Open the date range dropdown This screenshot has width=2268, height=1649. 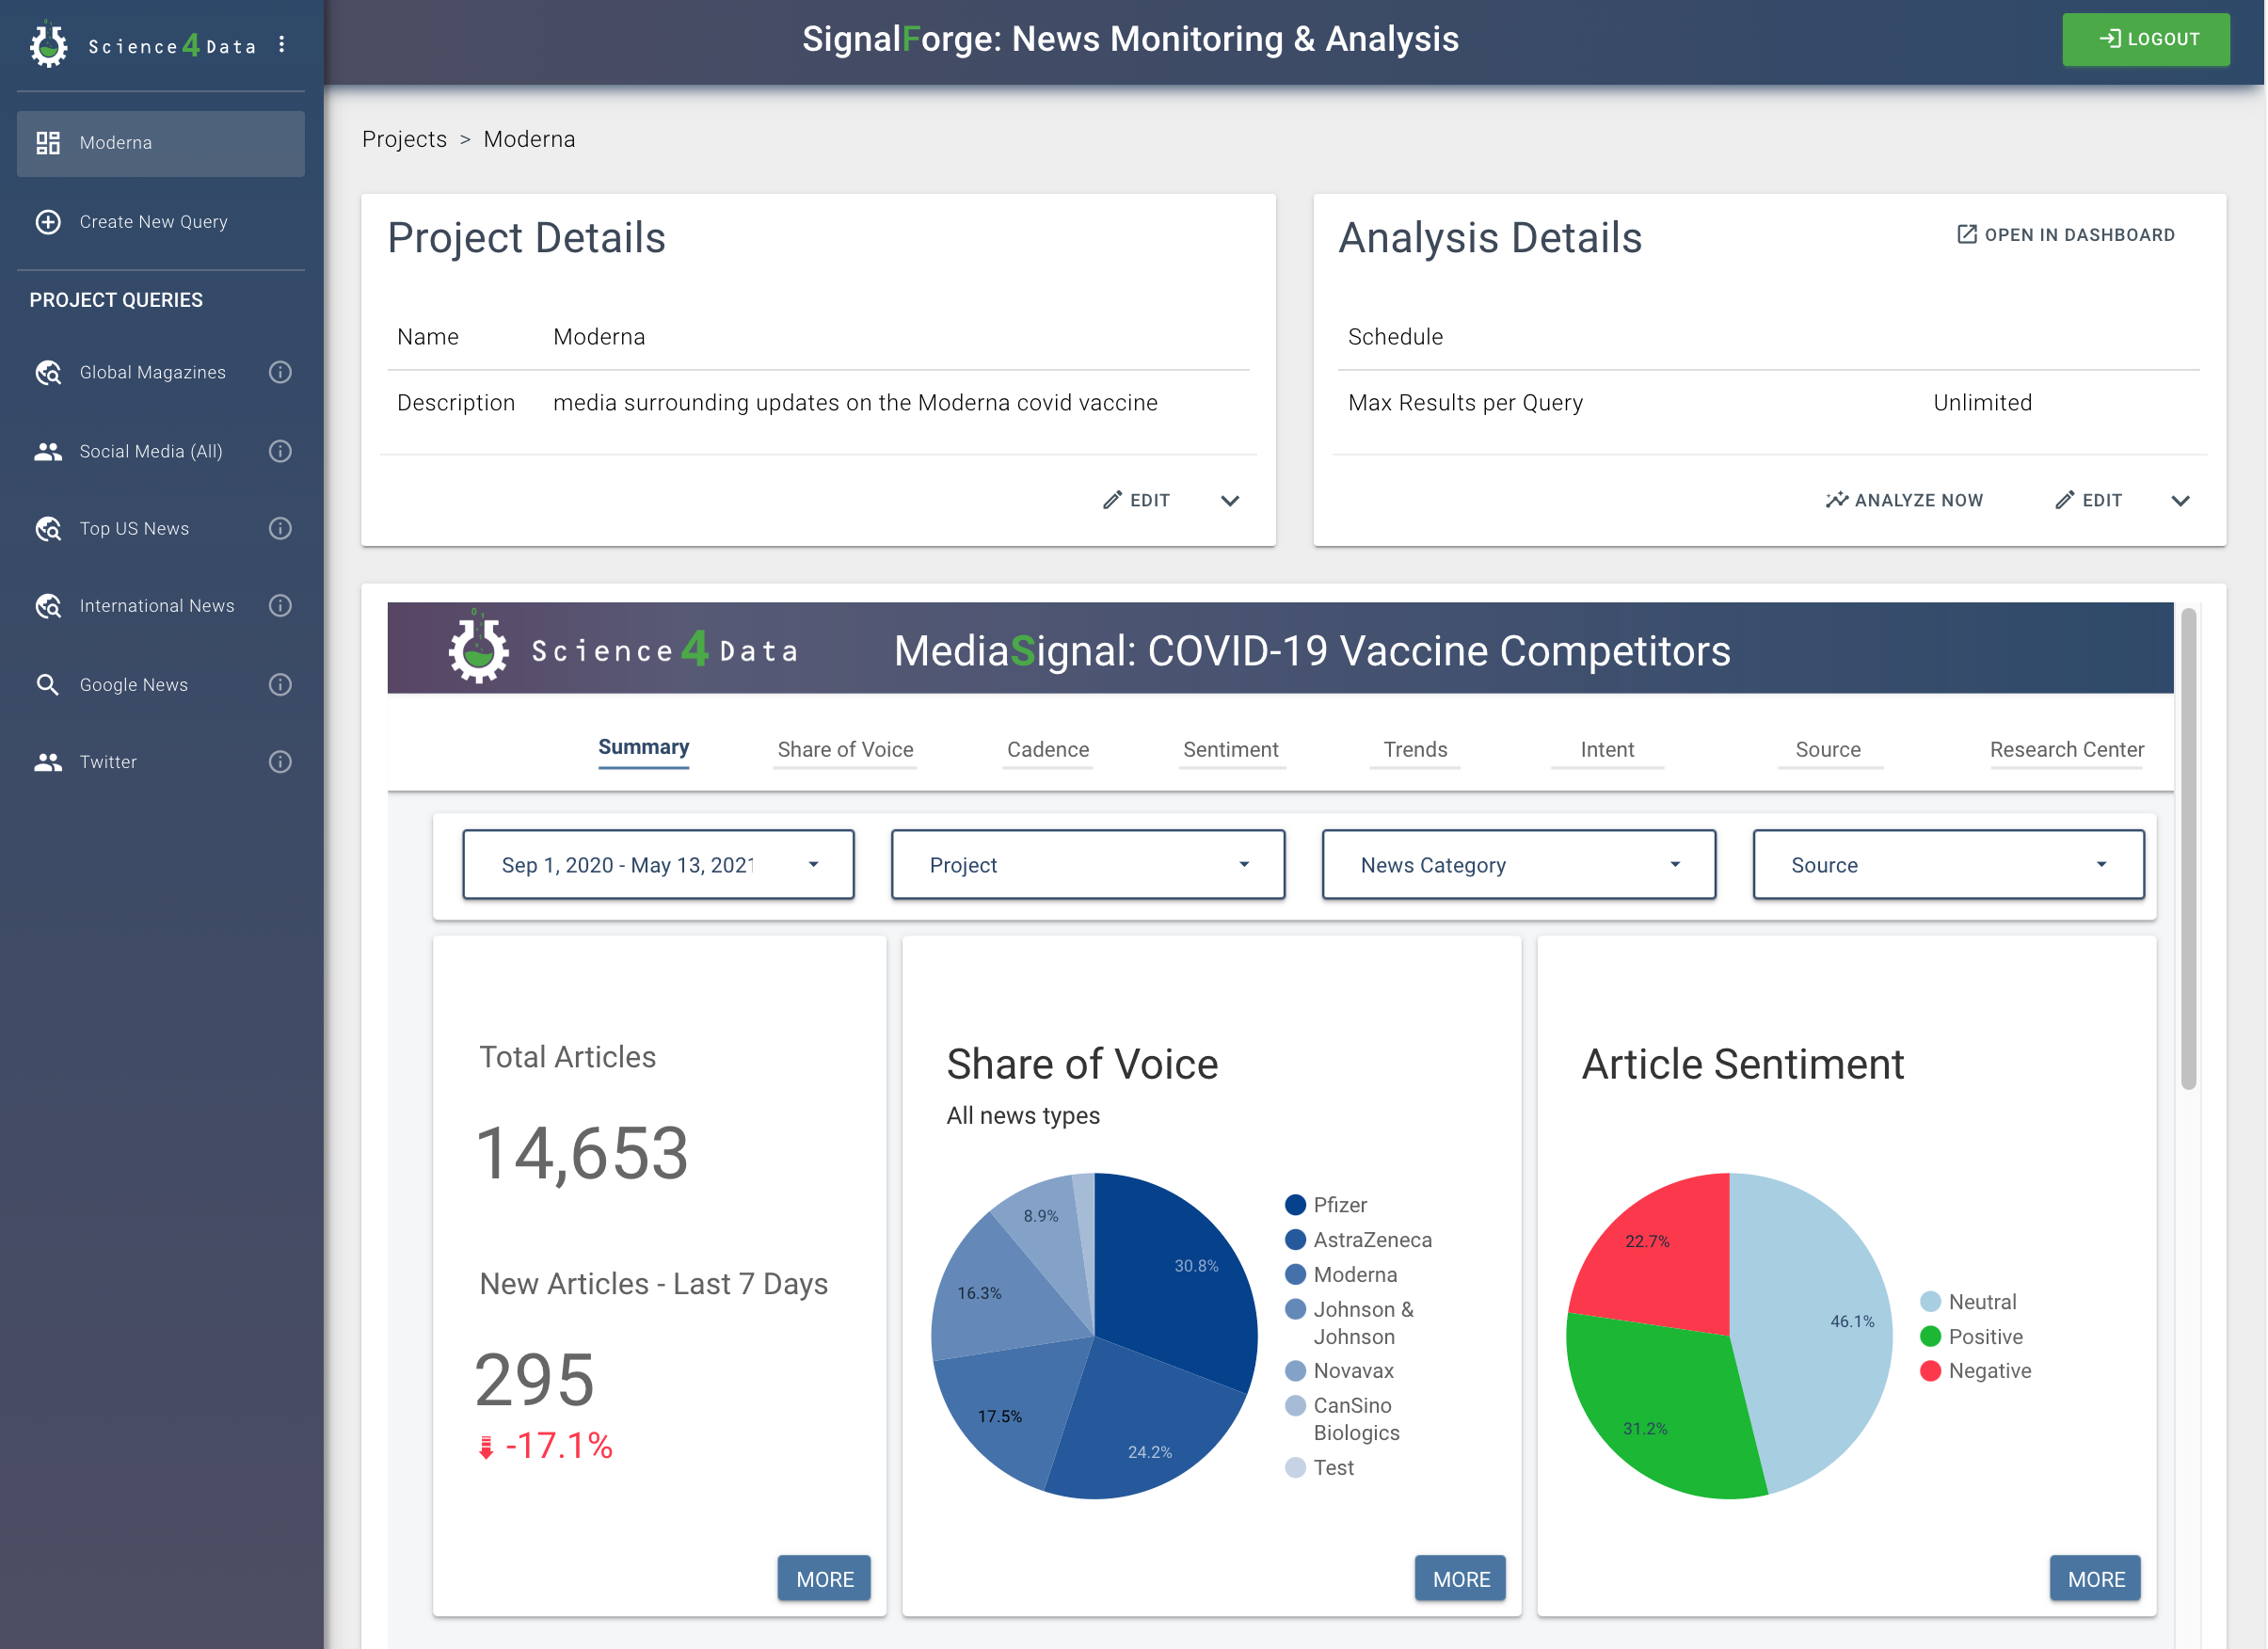658,865
